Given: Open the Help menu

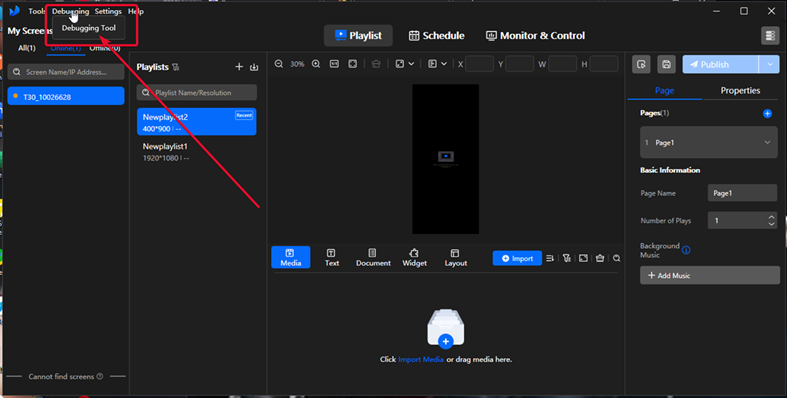Looking at the screenshot, I should tap(136, 11).
